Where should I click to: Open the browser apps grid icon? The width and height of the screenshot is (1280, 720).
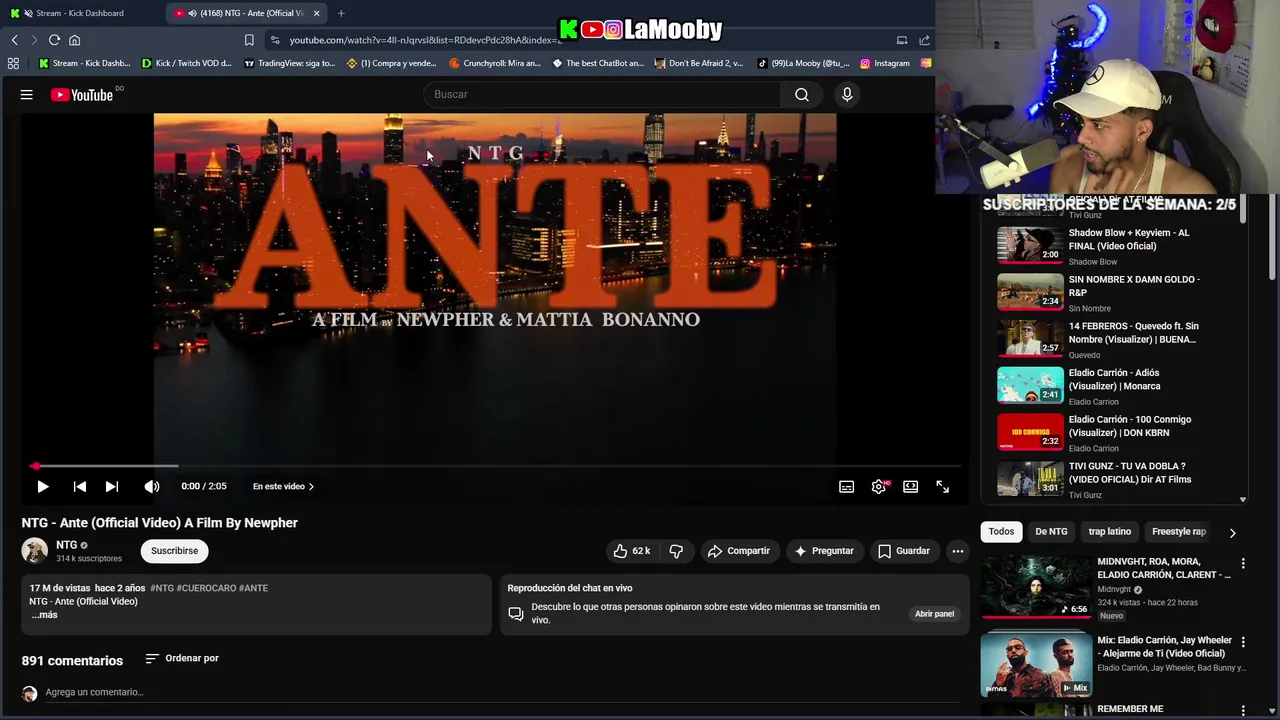pos(13,63)
